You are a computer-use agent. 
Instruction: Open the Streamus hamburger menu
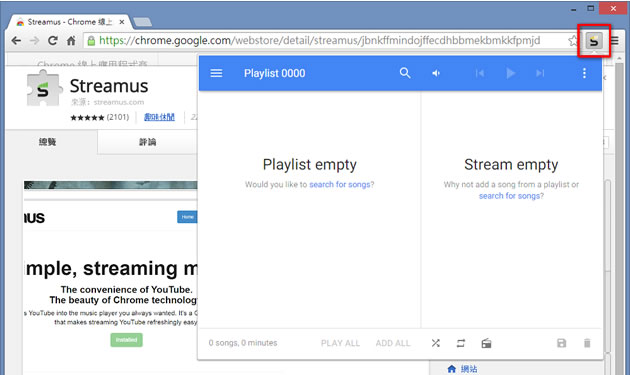tap(216, 73)
